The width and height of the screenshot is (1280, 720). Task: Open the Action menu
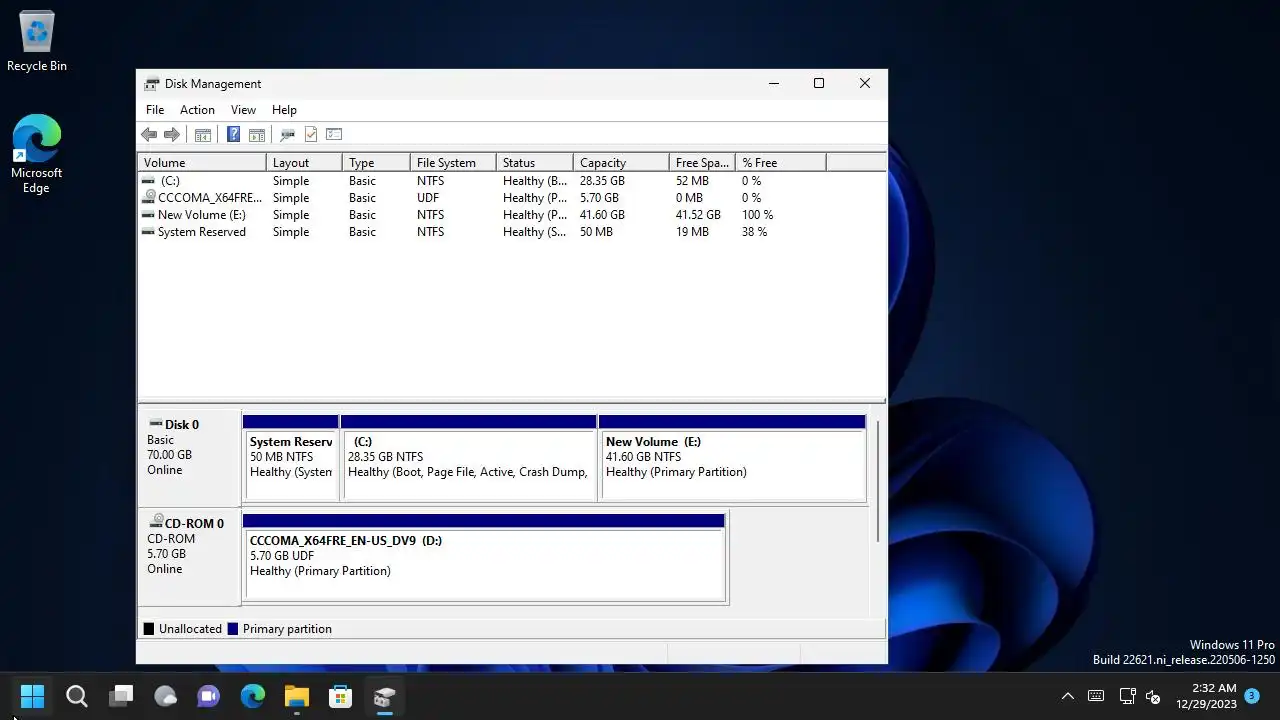(197, 110)
